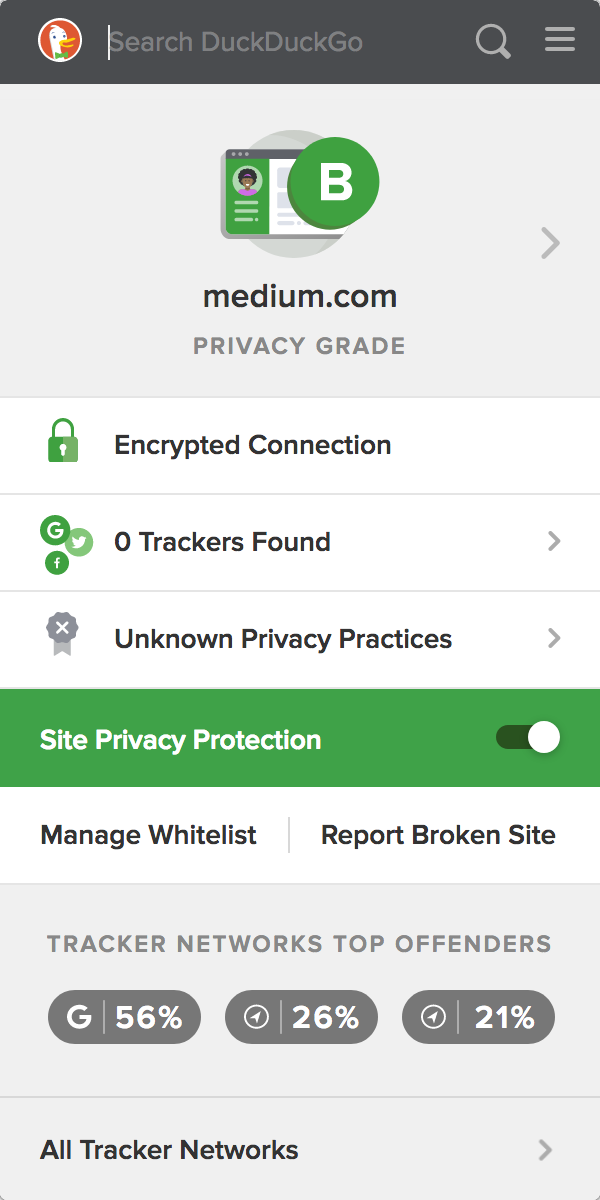This screenshot has width=600, height=1200.
Task: Open the 0 Trackers Found row
Action: point(300,542)
